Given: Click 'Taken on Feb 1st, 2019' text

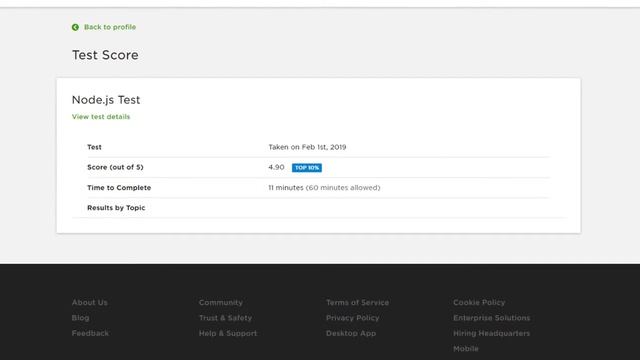Looking at the screenshot, I should click(x=307, y=147).
